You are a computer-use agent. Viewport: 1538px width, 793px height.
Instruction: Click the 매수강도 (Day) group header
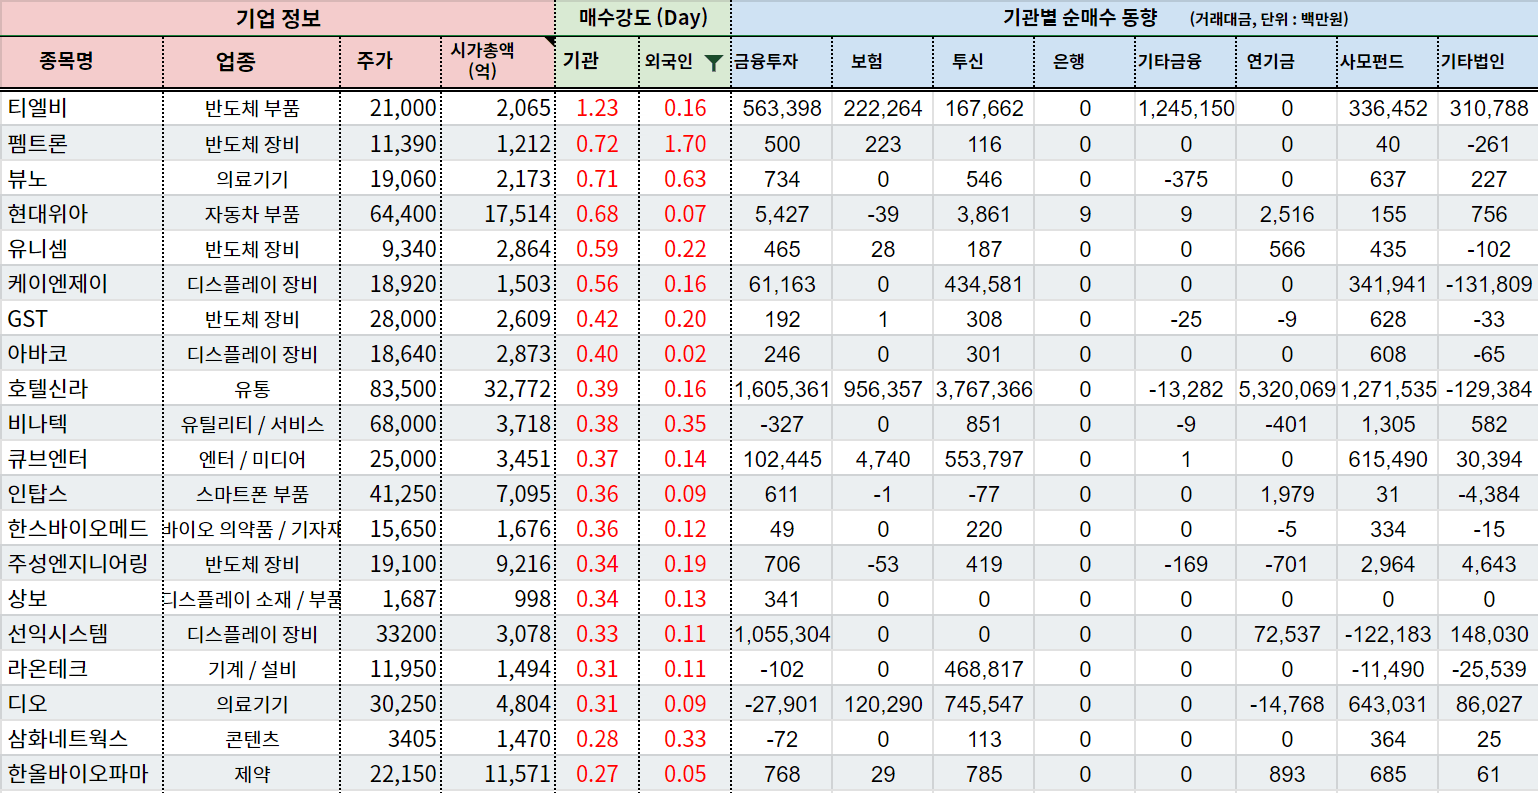(x=643, y=18)
